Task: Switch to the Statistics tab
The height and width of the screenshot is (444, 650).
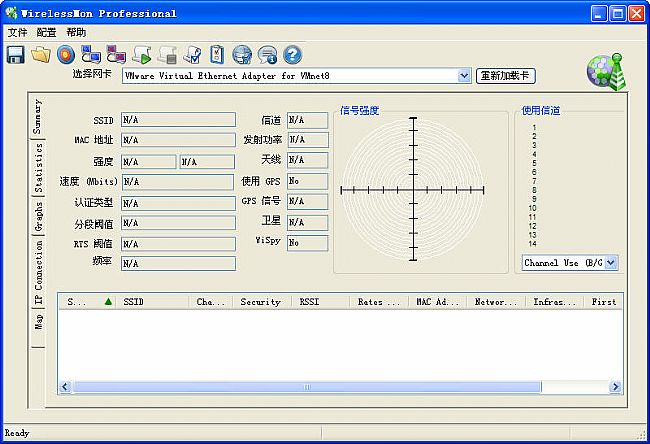Action: click(38, 168)
